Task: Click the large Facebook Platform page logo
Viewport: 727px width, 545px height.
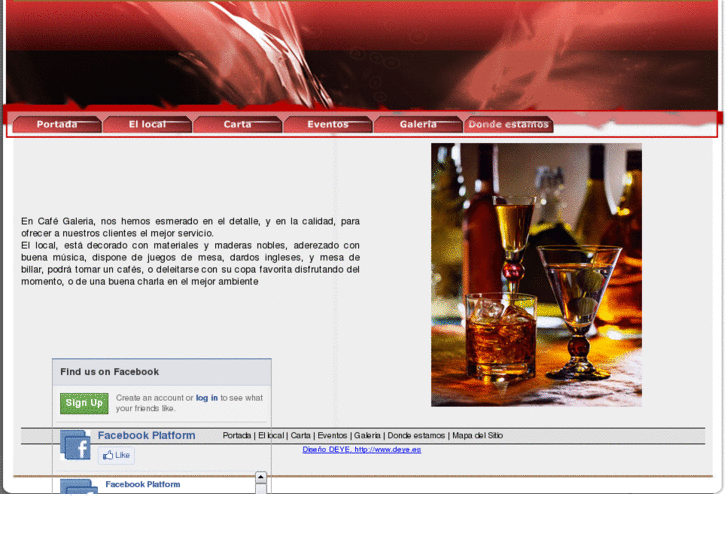Action: 75,445
